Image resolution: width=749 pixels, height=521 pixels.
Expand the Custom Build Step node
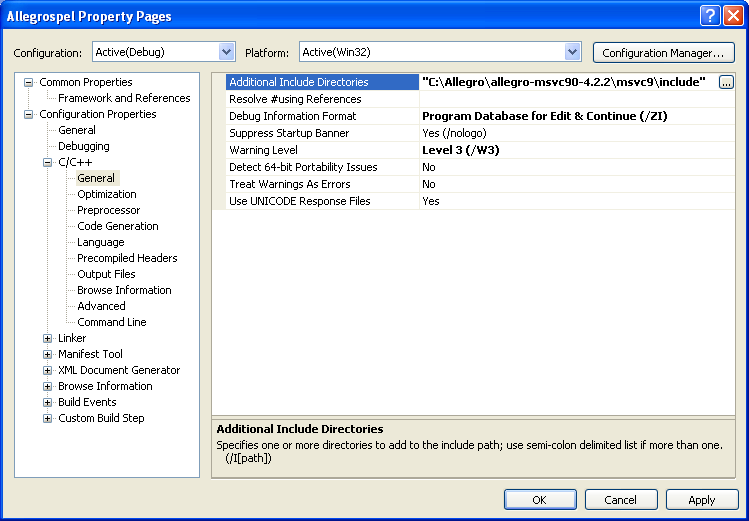pos(47,418)
